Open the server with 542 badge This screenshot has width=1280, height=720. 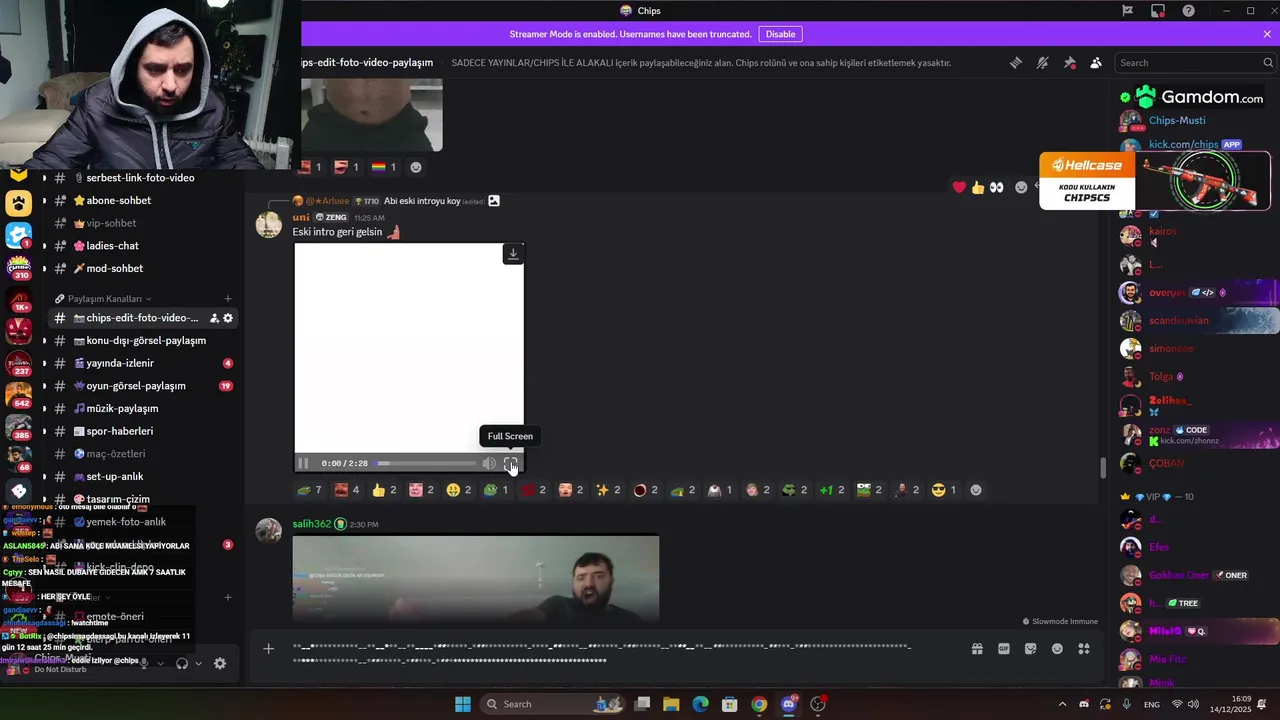click(x=18, y=395)
